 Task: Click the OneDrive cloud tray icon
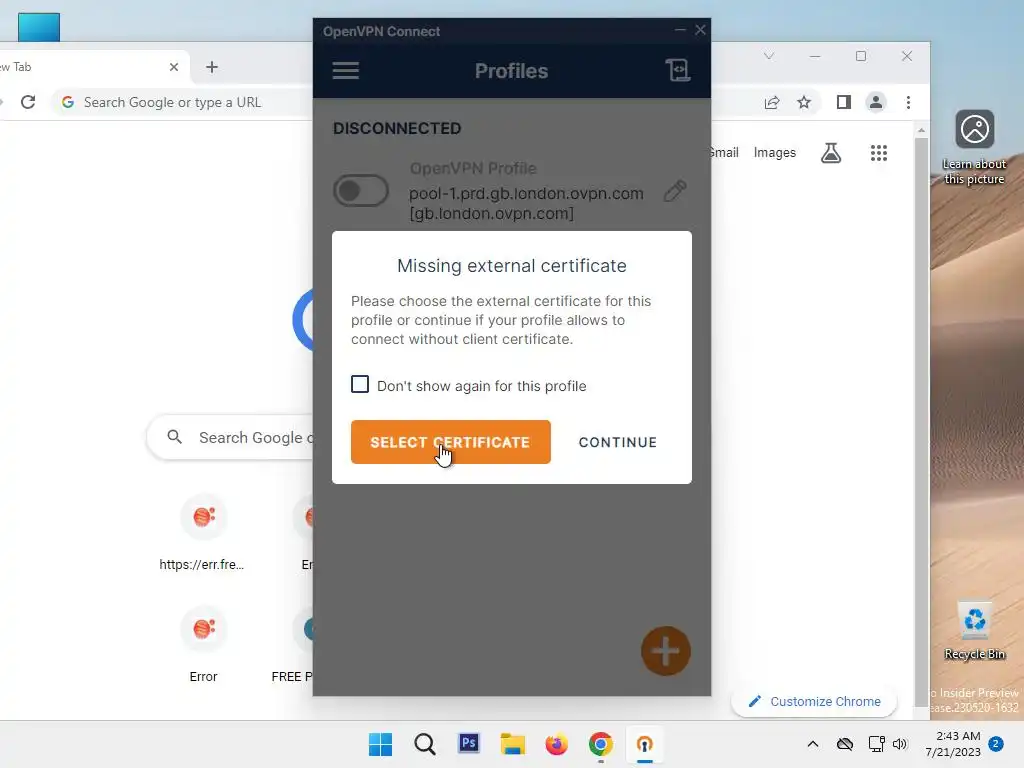(845, 744)
